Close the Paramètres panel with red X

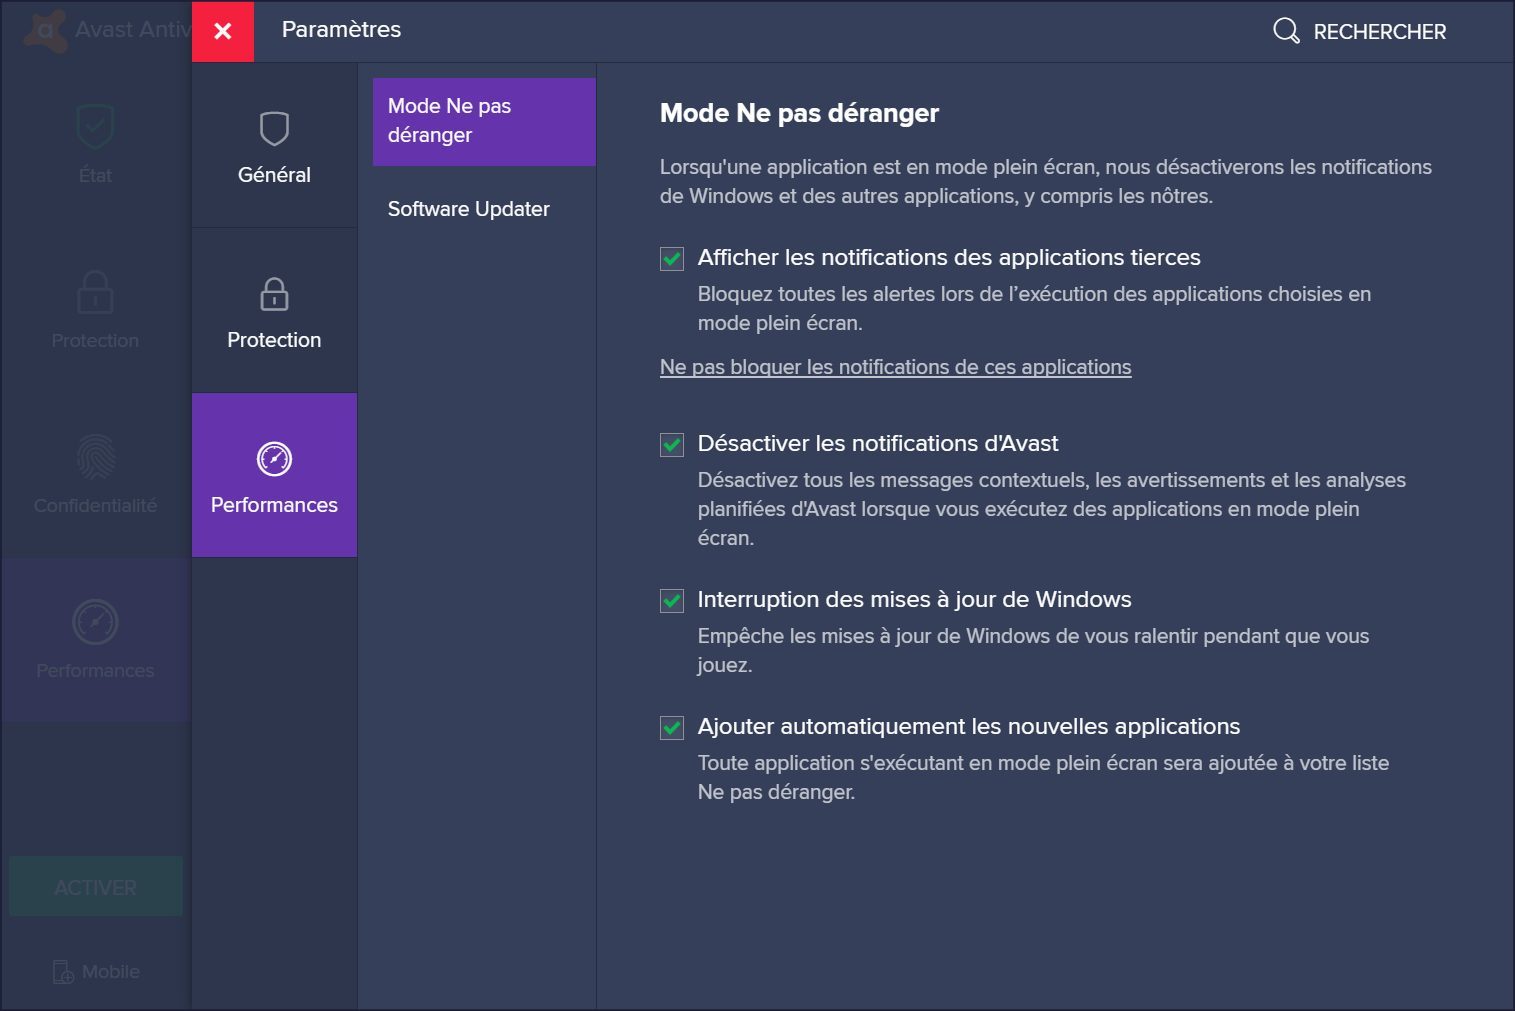[223, 31]
